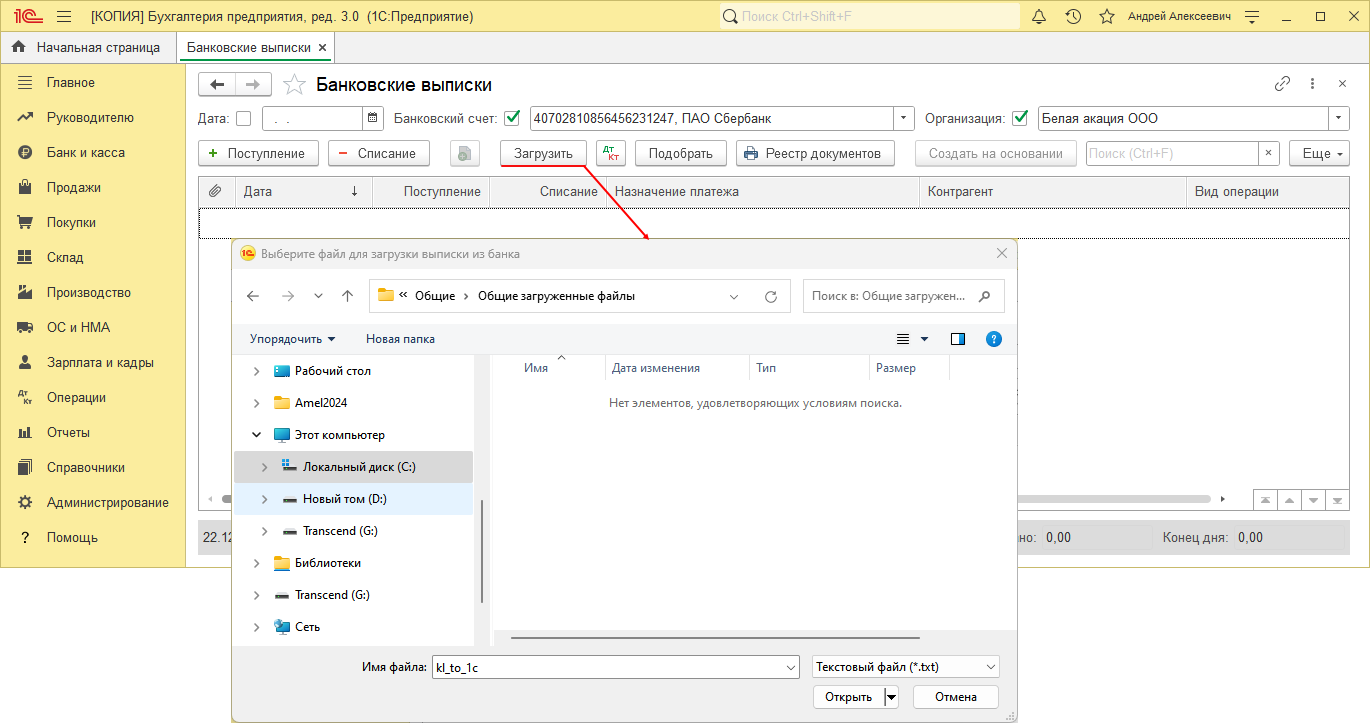Uncheck the Банковский счет filter checkbox

[513, 118]
